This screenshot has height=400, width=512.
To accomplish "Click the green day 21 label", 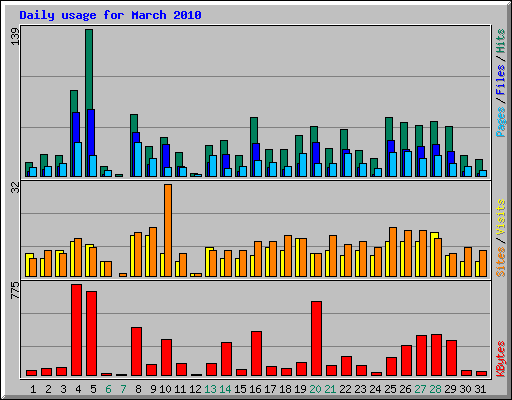I will click(x=330, y=389).
